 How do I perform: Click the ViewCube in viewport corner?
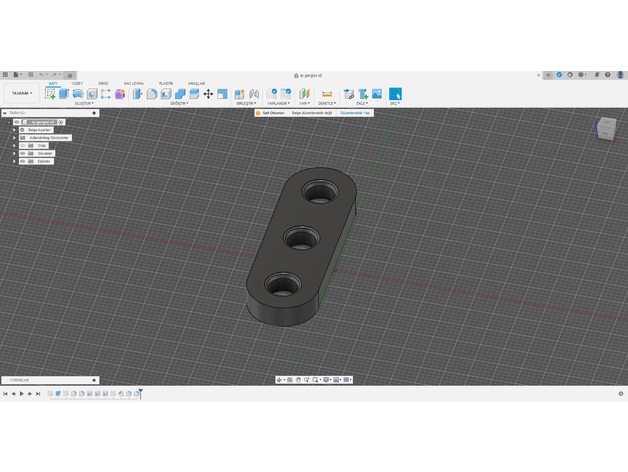coord(606,127)
